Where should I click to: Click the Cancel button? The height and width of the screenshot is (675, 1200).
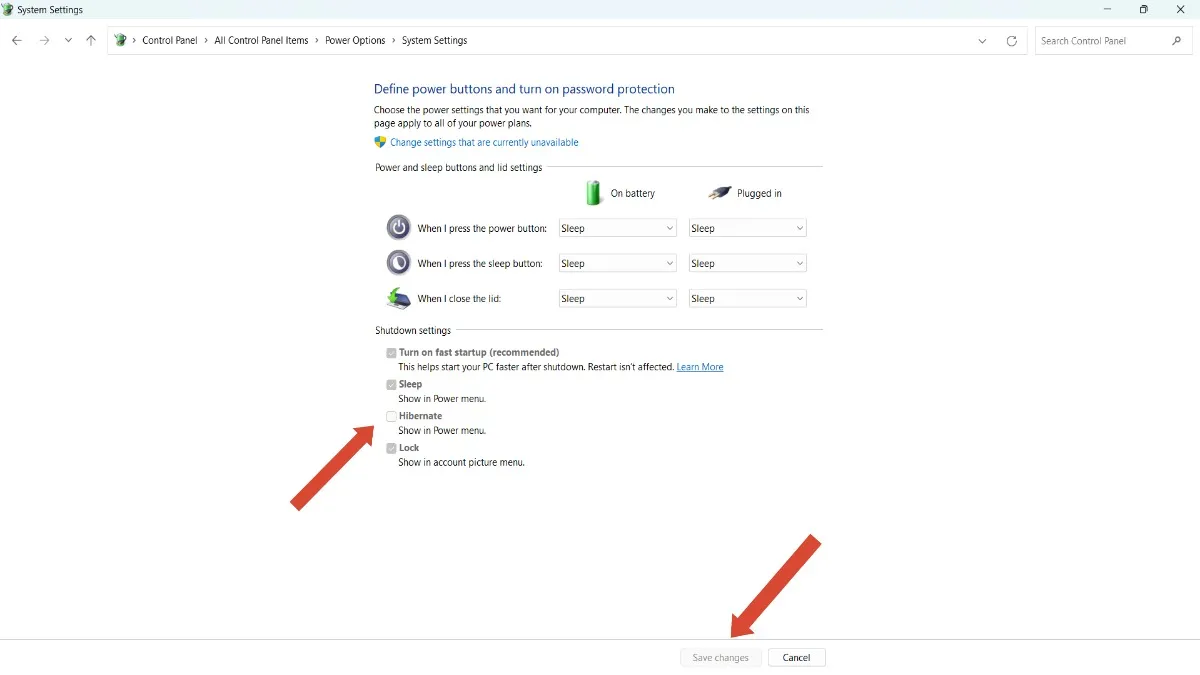[x=796, y=658]
